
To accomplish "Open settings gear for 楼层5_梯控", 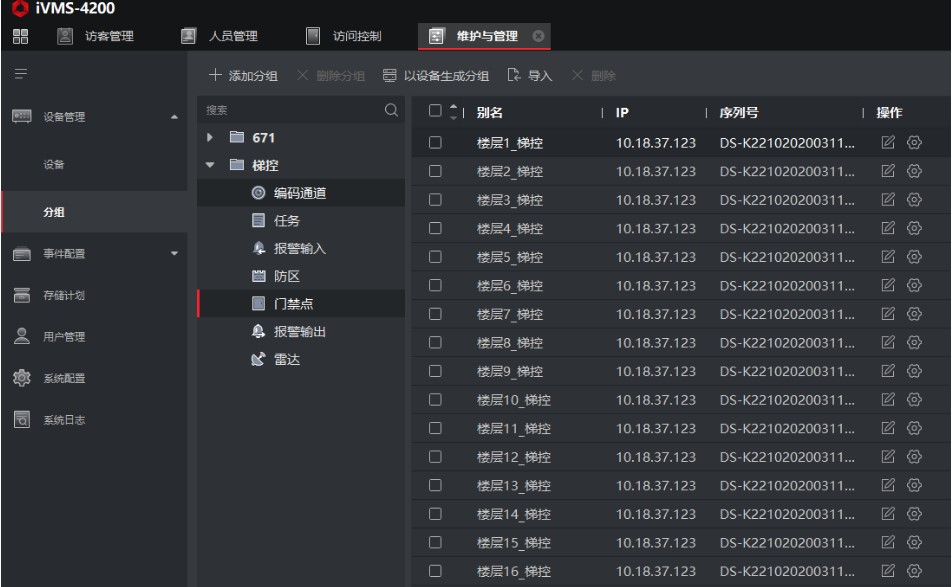I will tap(914, 257).
